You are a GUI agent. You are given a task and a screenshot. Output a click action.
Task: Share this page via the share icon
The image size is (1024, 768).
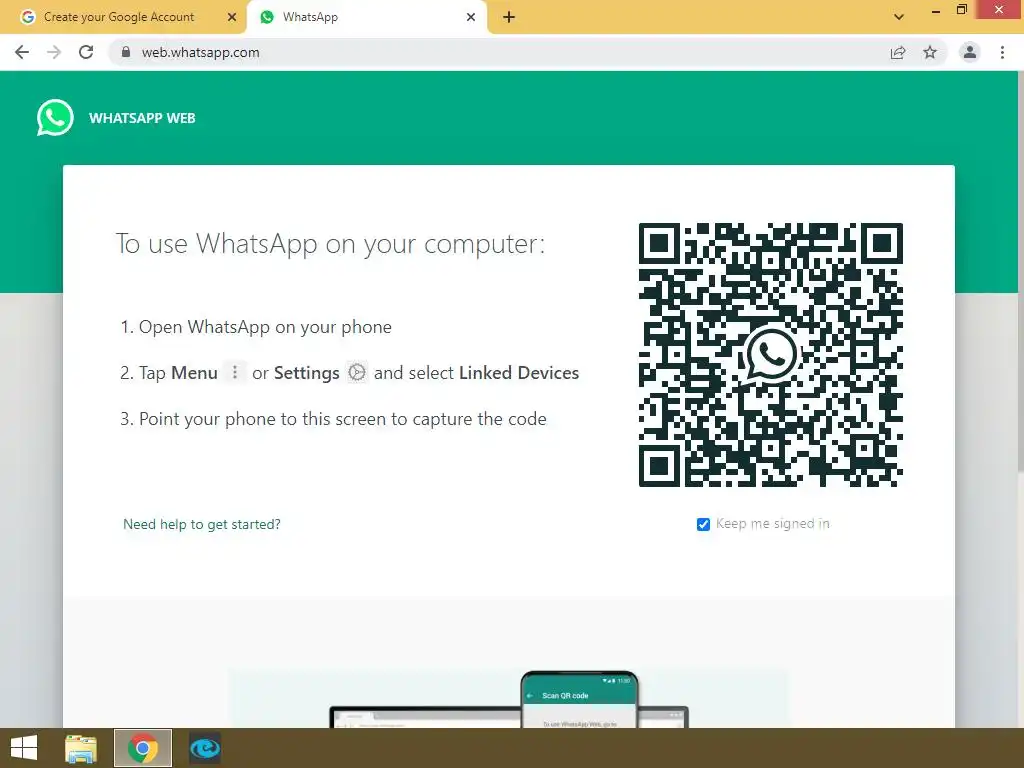pyautogui.click(x=898, y=52)
